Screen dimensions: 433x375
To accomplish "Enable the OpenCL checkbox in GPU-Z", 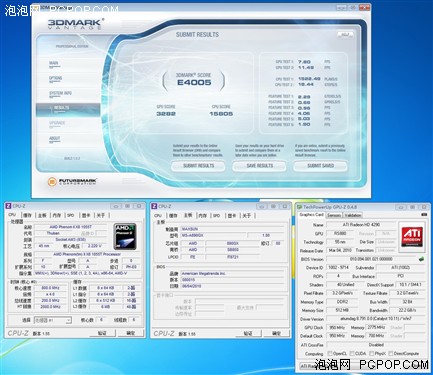I will (330, 354).
